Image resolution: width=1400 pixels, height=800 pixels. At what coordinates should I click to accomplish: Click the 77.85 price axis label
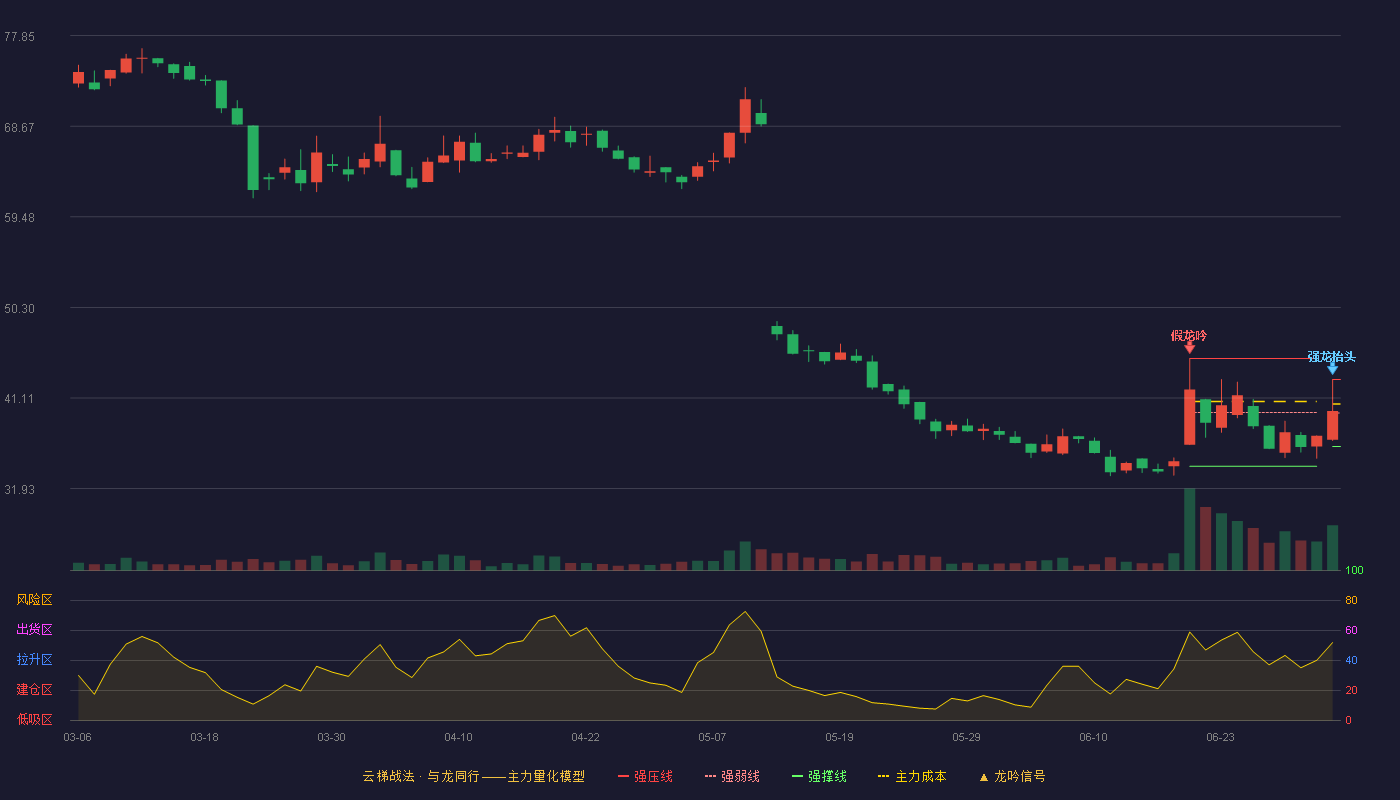pos(19,37)
